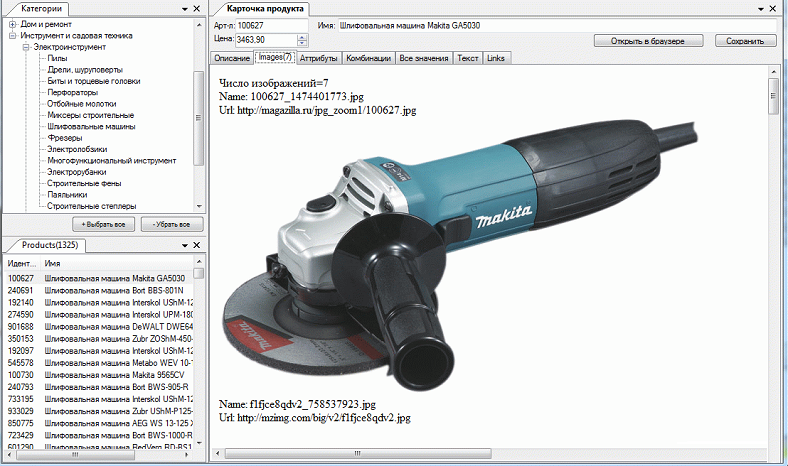The height and width of the screenshot is (466, 788).
Task: Open the Категории panel dropdown arrow
Action: coord(184,9)
